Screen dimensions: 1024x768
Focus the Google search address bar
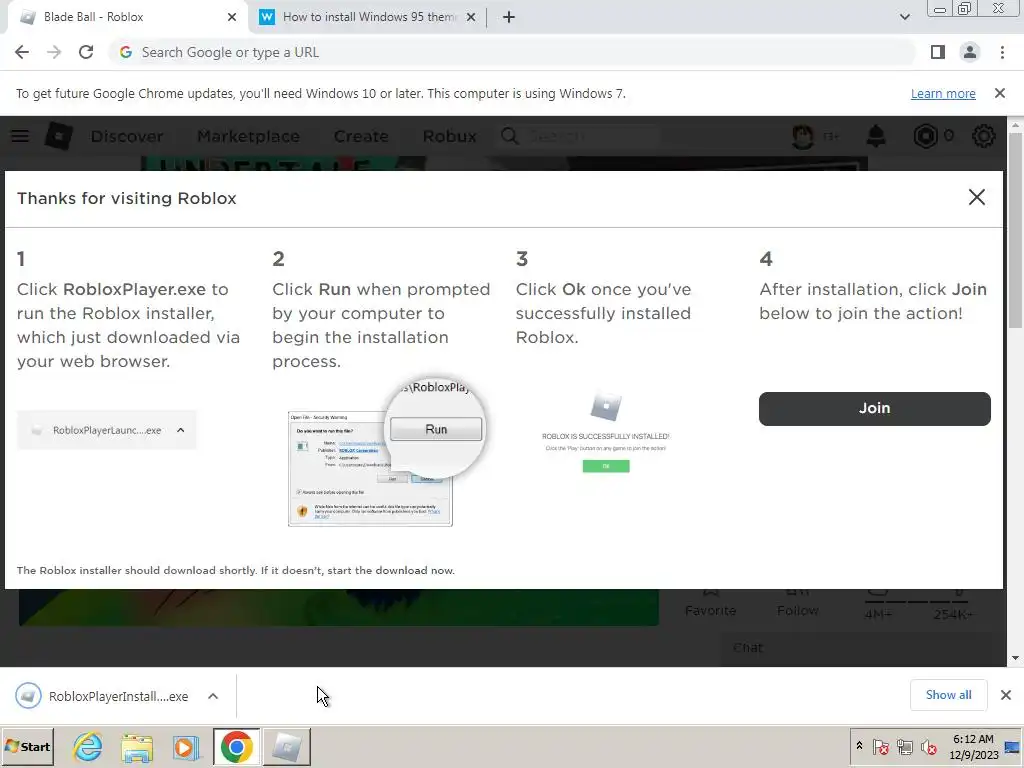tap(513, 52)
